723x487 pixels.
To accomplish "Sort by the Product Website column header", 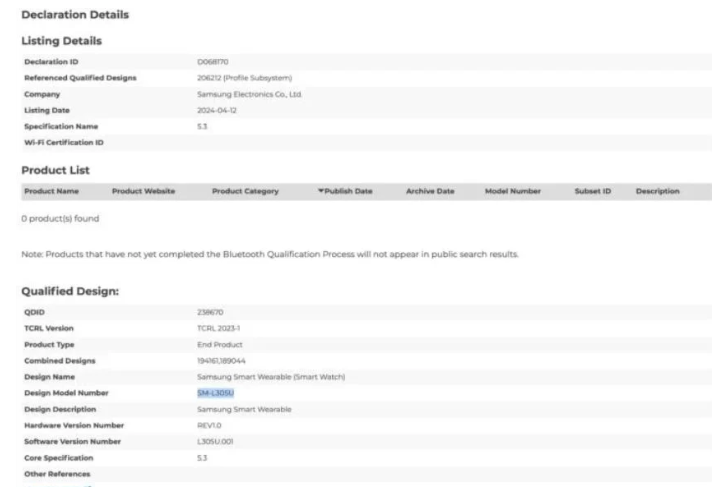I will coord(143,191).
